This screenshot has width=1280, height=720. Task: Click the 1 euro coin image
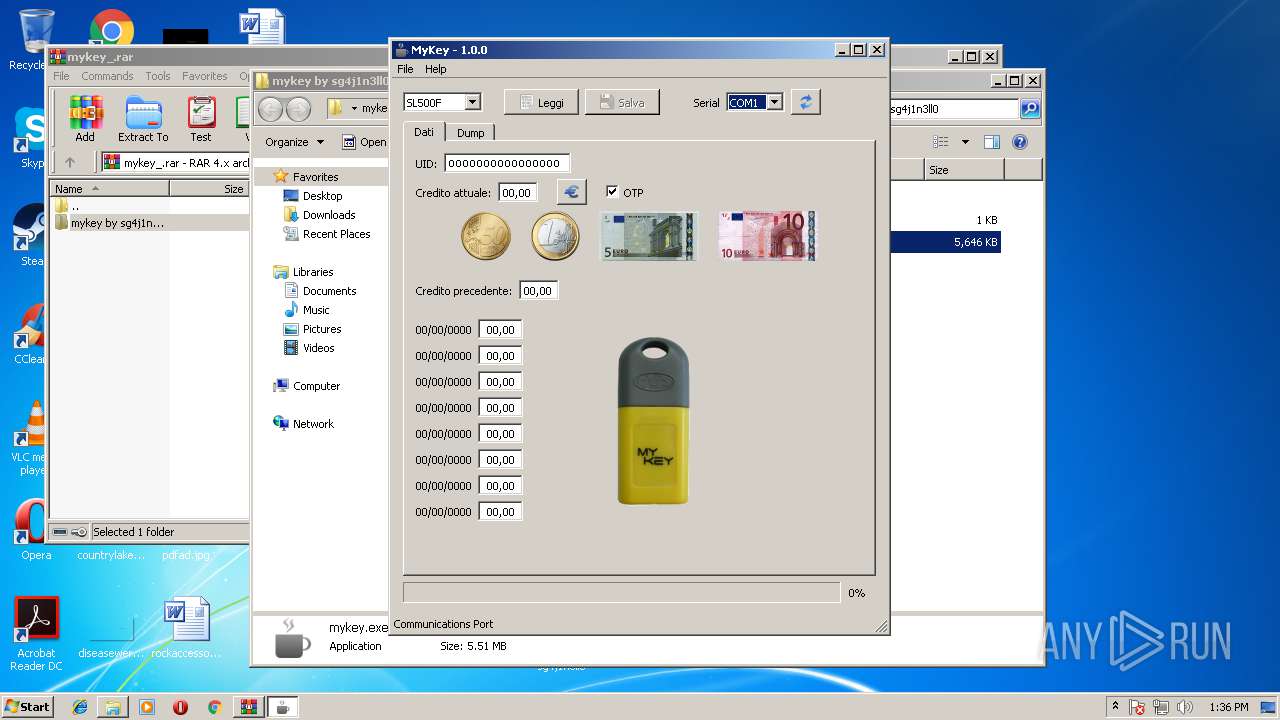(x=555, y=237)
